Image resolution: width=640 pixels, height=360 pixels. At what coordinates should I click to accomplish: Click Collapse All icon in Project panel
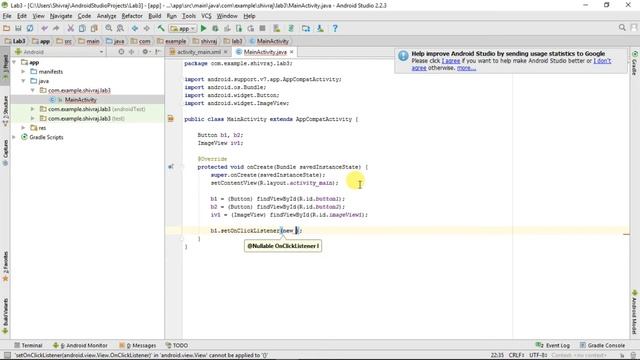click(x=131, y=52)
